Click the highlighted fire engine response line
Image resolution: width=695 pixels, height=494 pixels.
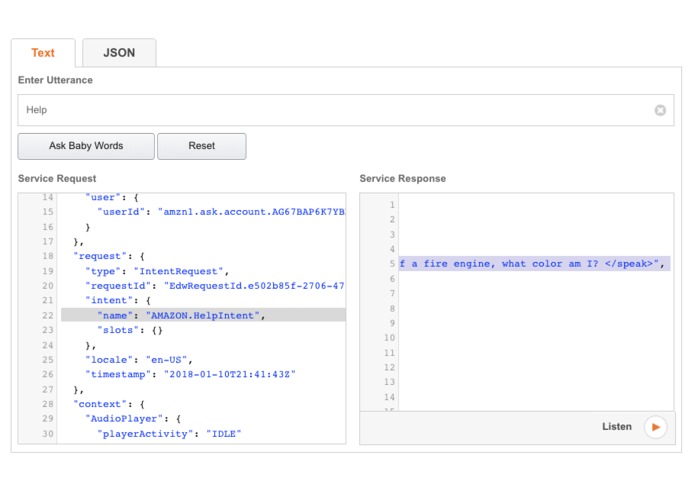point(531,263)
